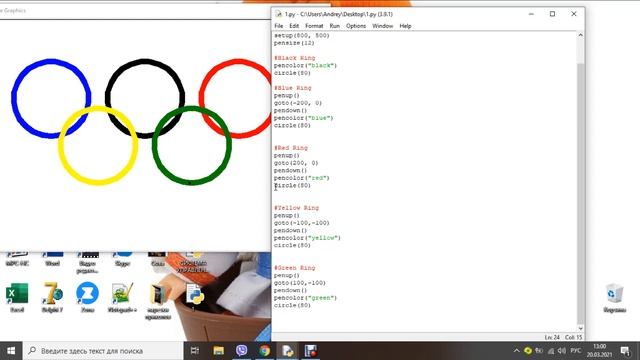Viewport: 640px width, 360px height.
Task: Click the #Blue Ring comment line
Action: coord(292,88)
